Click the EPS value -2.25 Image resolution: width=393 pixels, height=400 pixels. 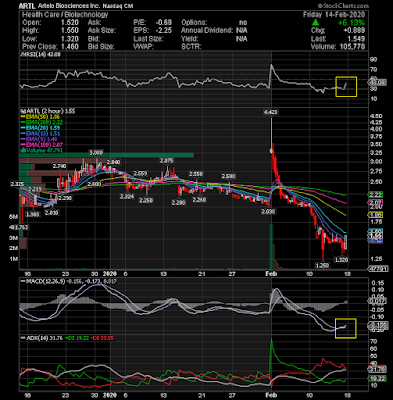coord(164,31)
